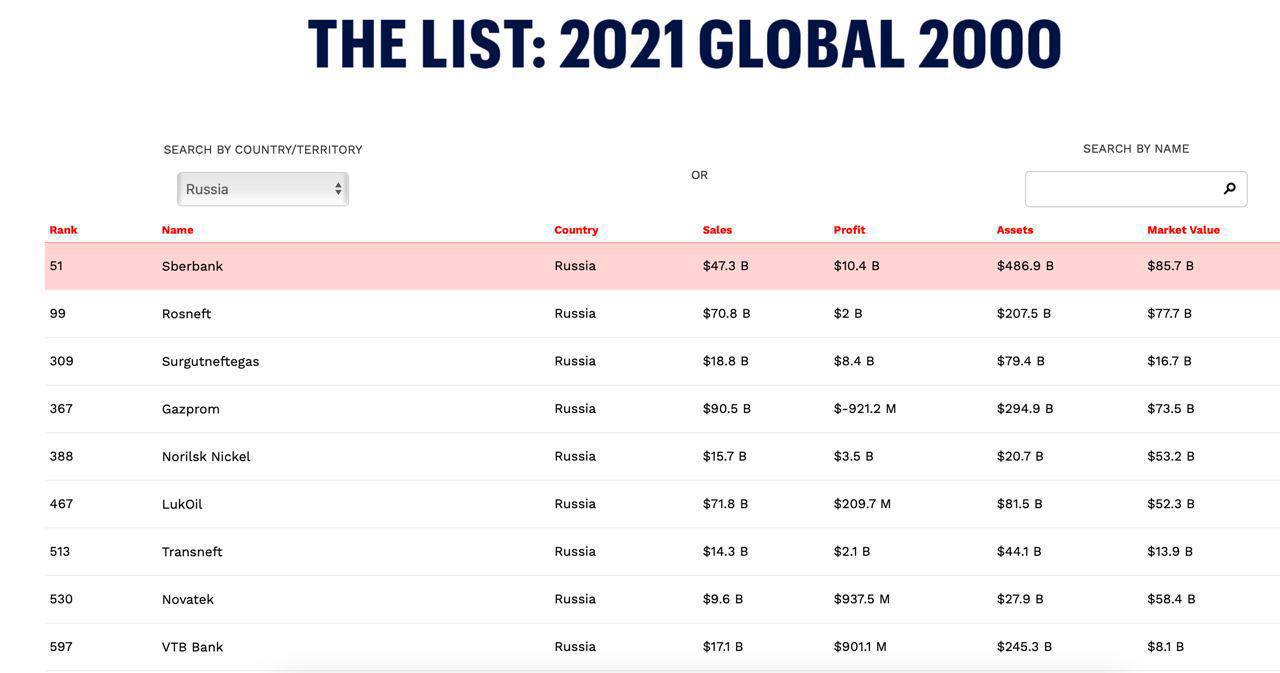The height and width of the screenshot is (673, 1280).
Task: Select the Transneft name cell
Action: [192, 552]
